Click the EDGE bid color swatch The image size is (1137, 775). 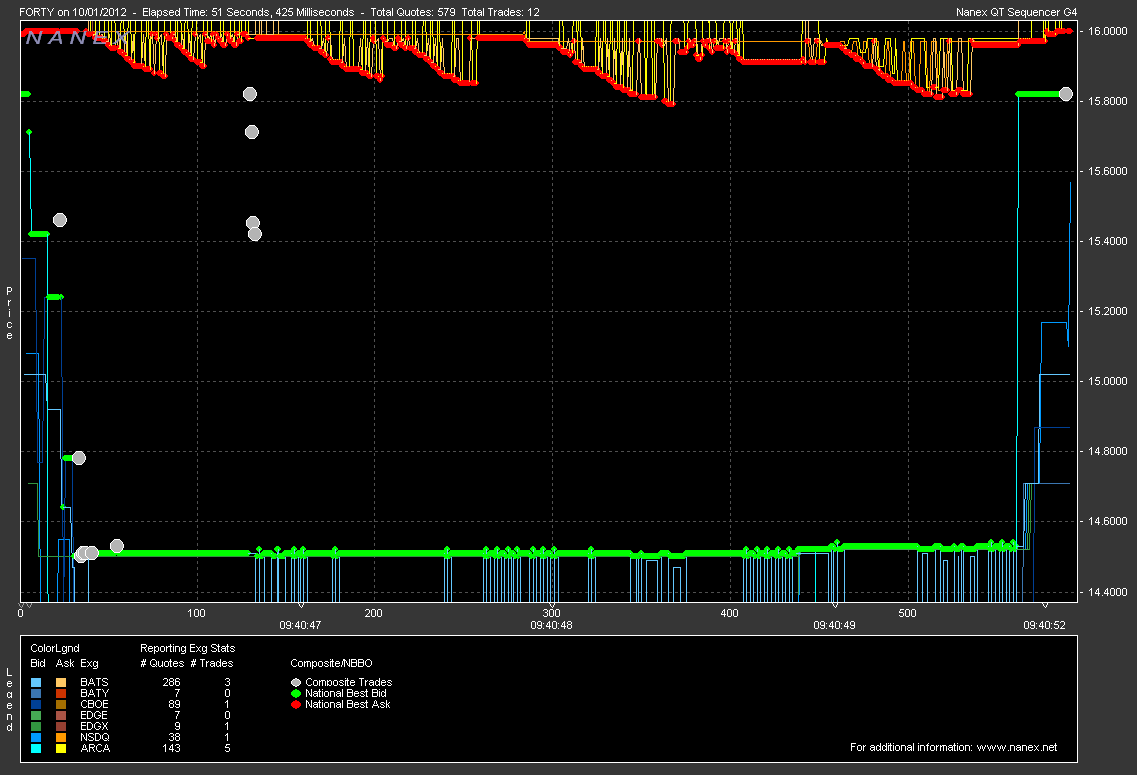point(36,715)
